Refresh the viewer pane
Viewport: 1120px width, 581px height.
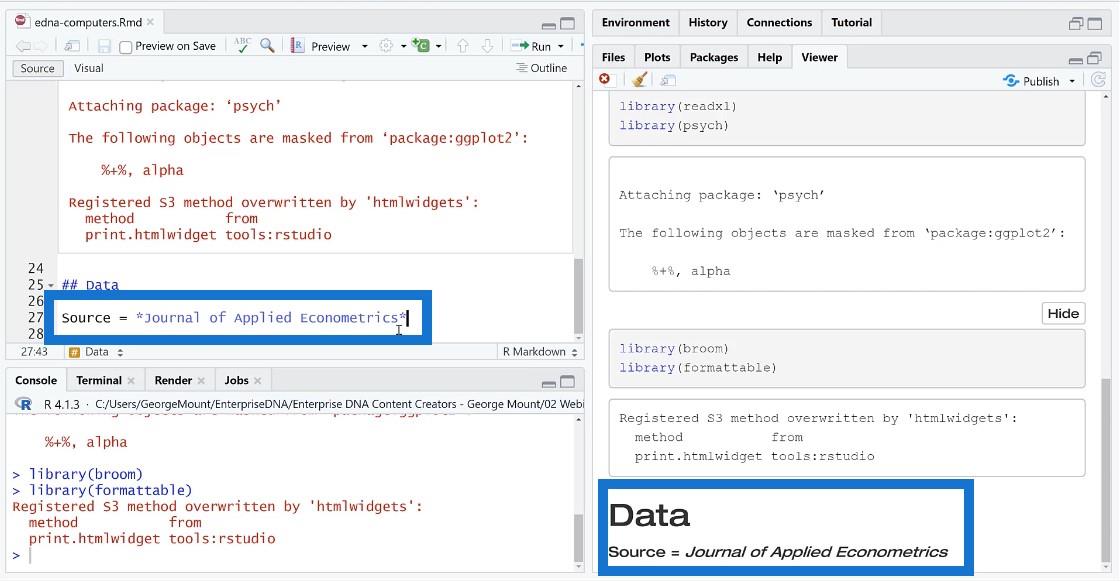pyautogui.click(x=1098, y=80)
